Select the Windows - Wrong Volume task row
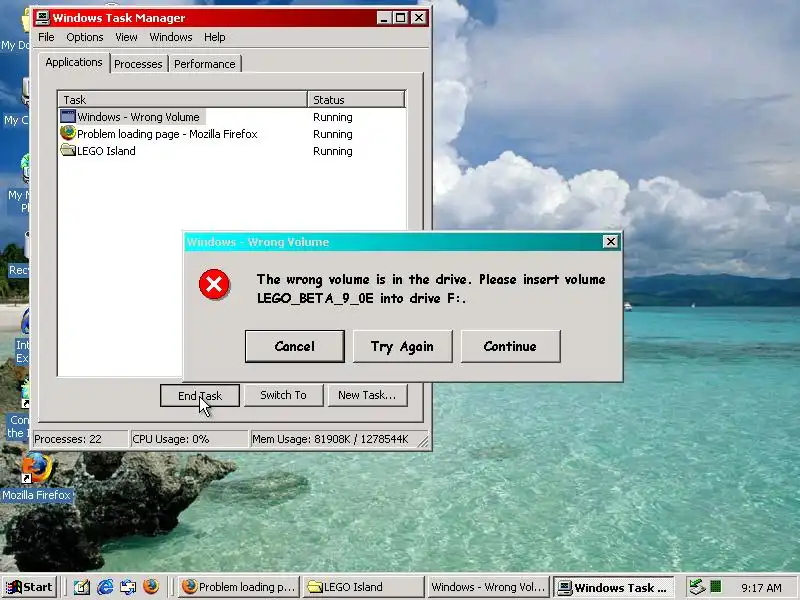The width and height of the screenshot is (800, 600). pyautogui.click(x=232, y=117)
